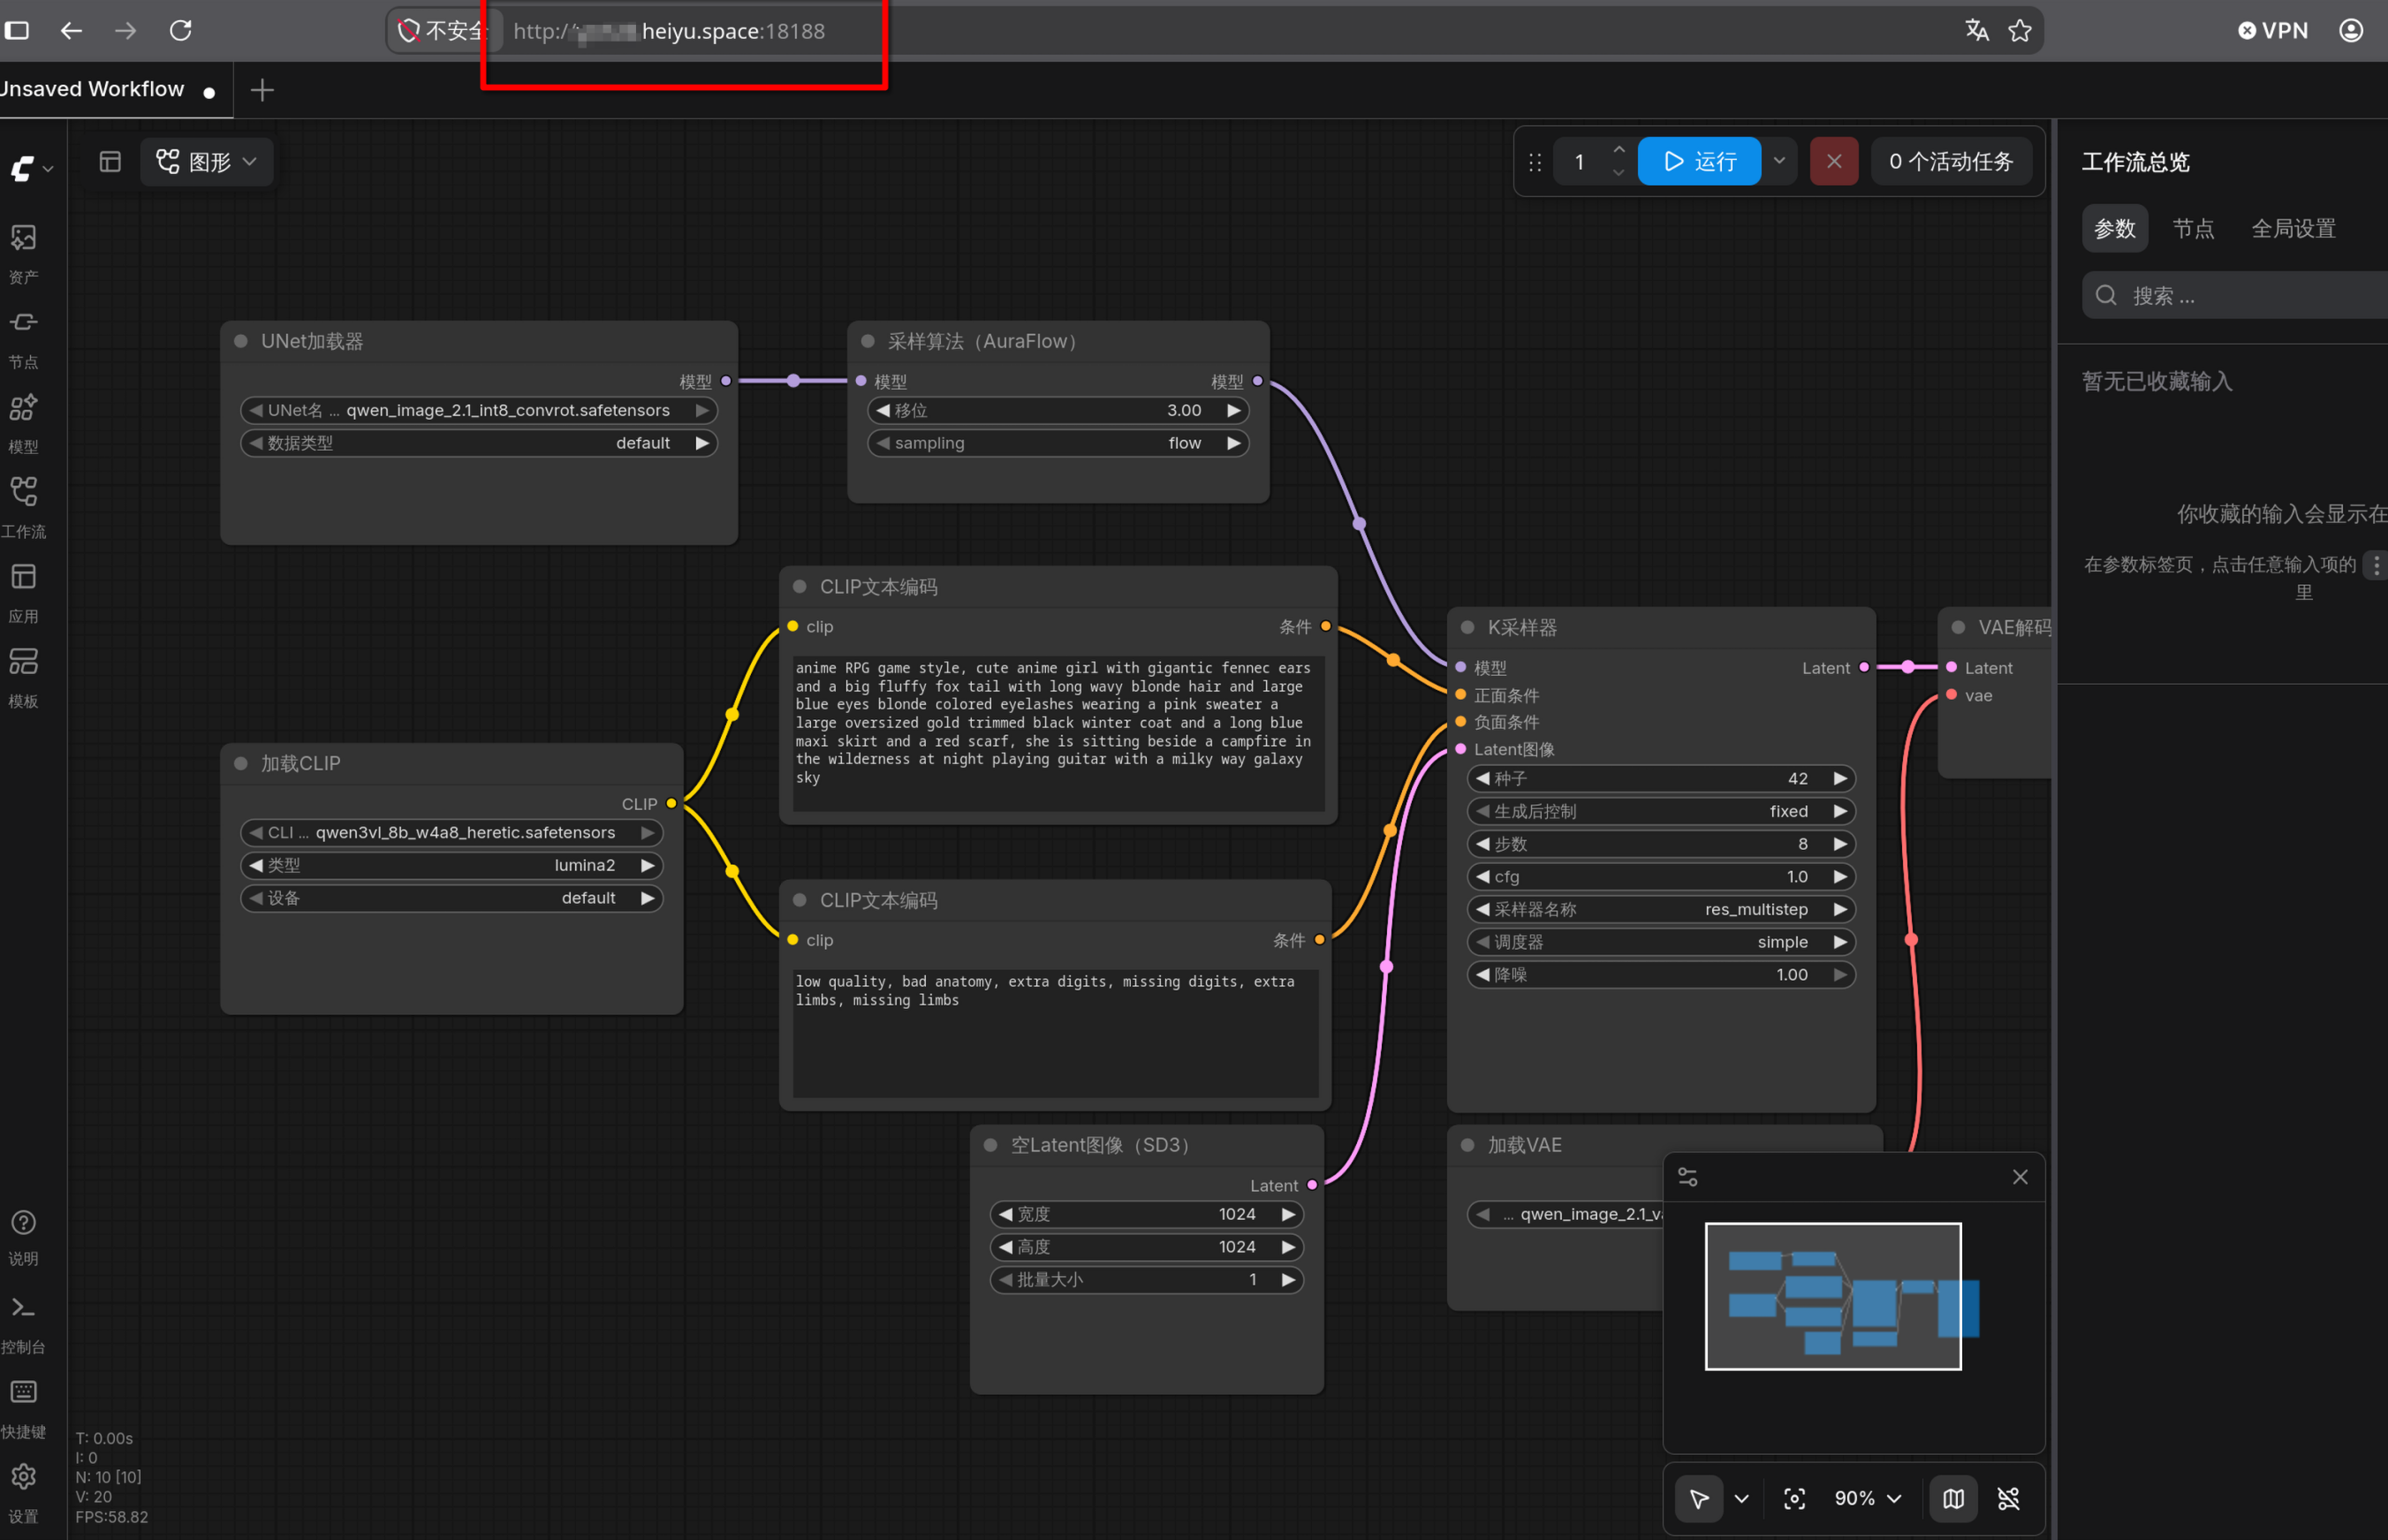Increase the 步数 steps value arrow
The image size is (2388, 1540).
pyautogui.click(x=1840, y=844)
